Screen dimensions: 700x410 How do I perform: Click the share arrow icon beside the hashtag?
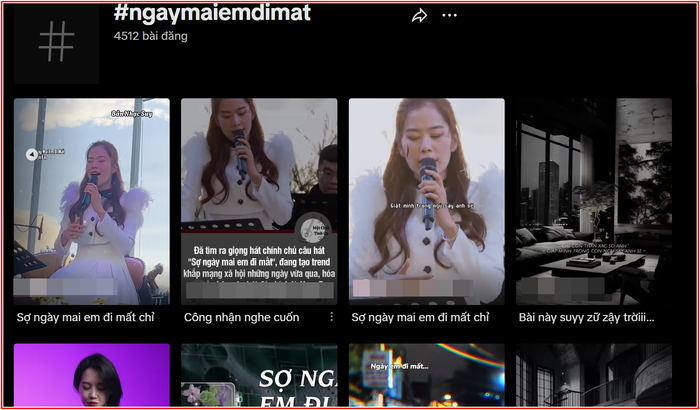419,16
